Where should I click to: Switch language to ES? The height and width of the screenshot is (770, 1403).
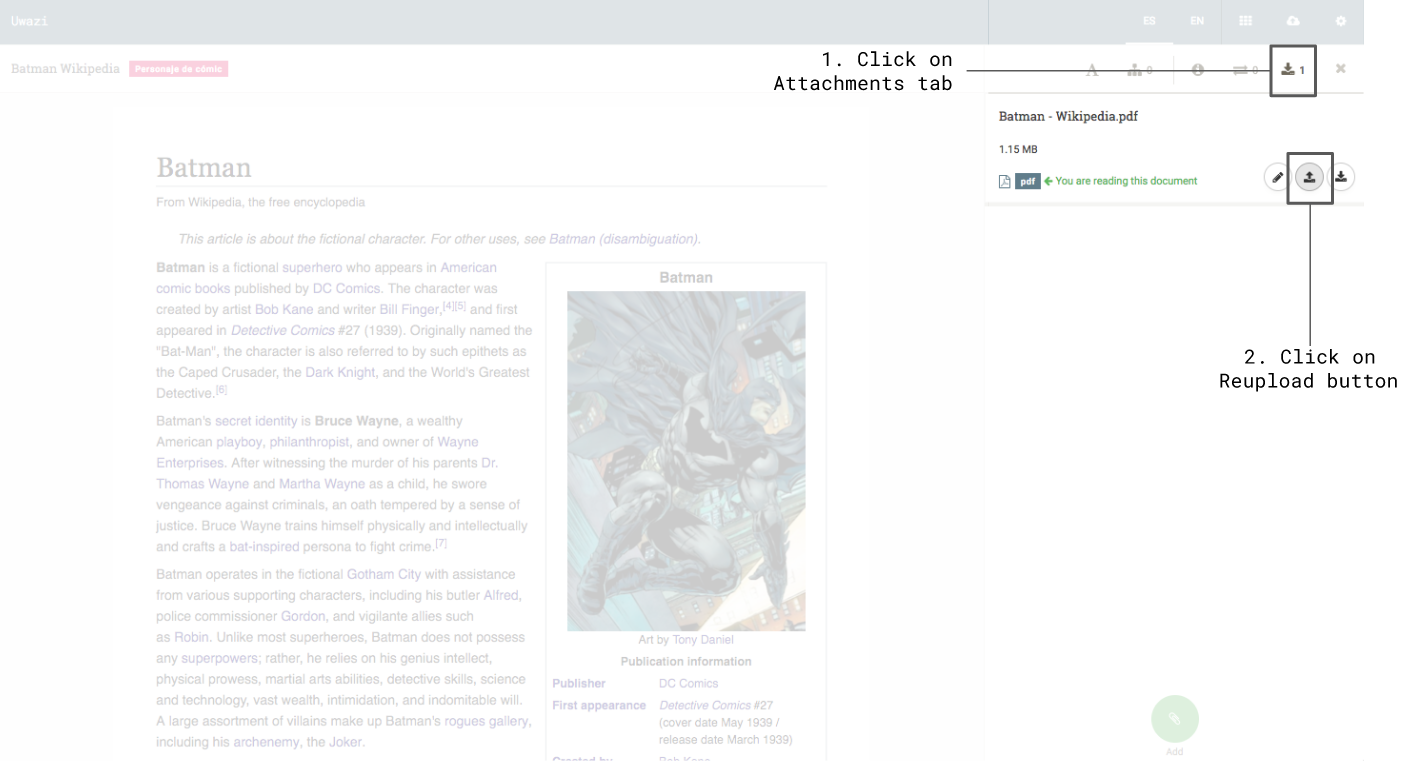pos(1149,21)
